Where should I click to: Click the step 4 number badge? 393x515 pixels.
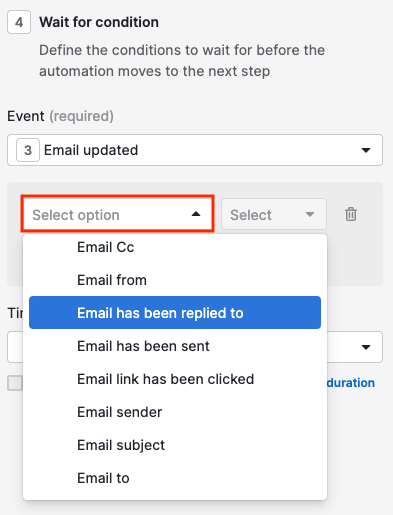[19, 22]
